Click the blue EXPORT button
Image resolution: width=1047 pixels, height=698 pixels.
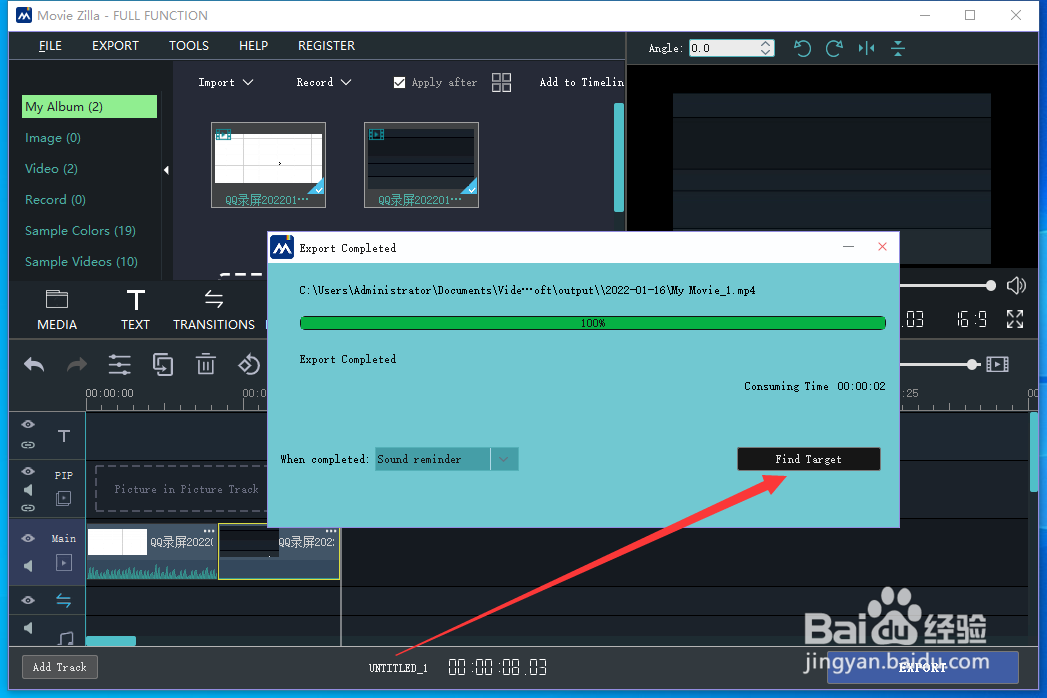(923, 667)
